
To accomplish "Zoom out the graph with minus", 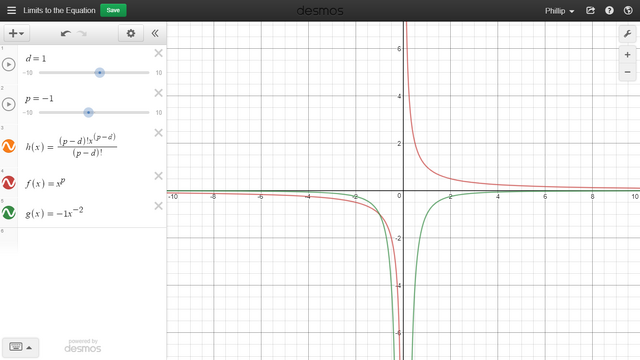I will (627, 72).
